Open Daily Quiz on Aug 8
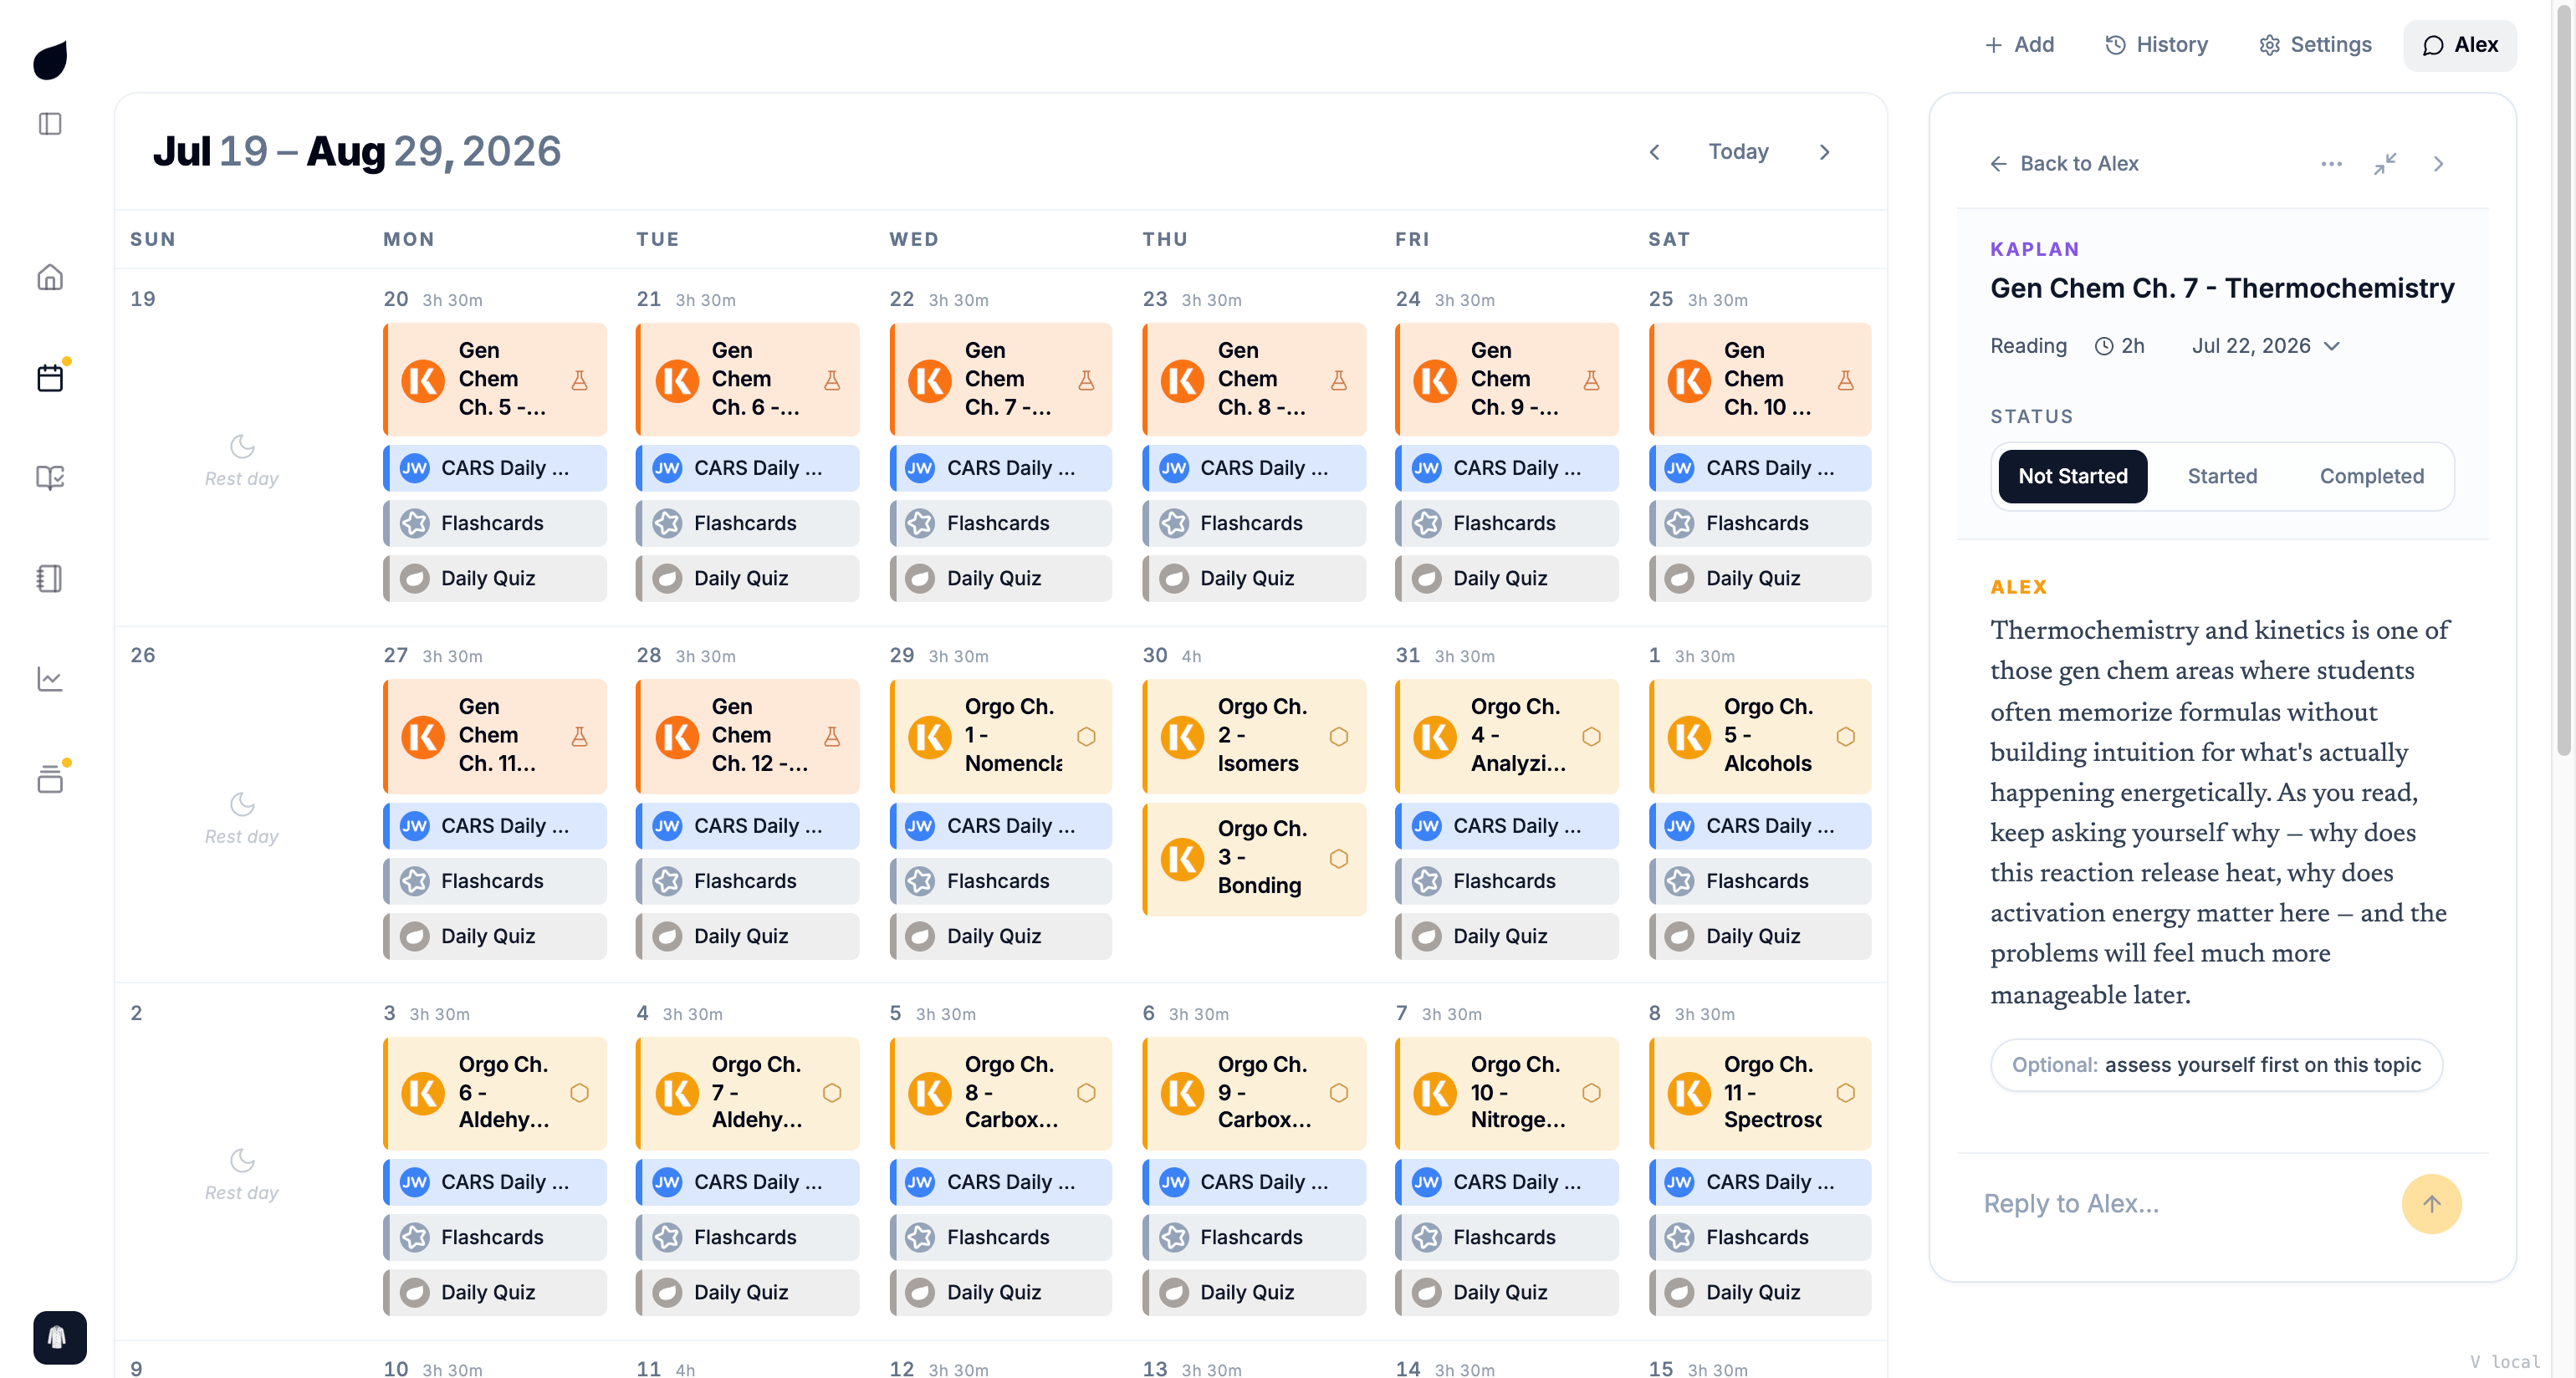 [1760, 1292]
